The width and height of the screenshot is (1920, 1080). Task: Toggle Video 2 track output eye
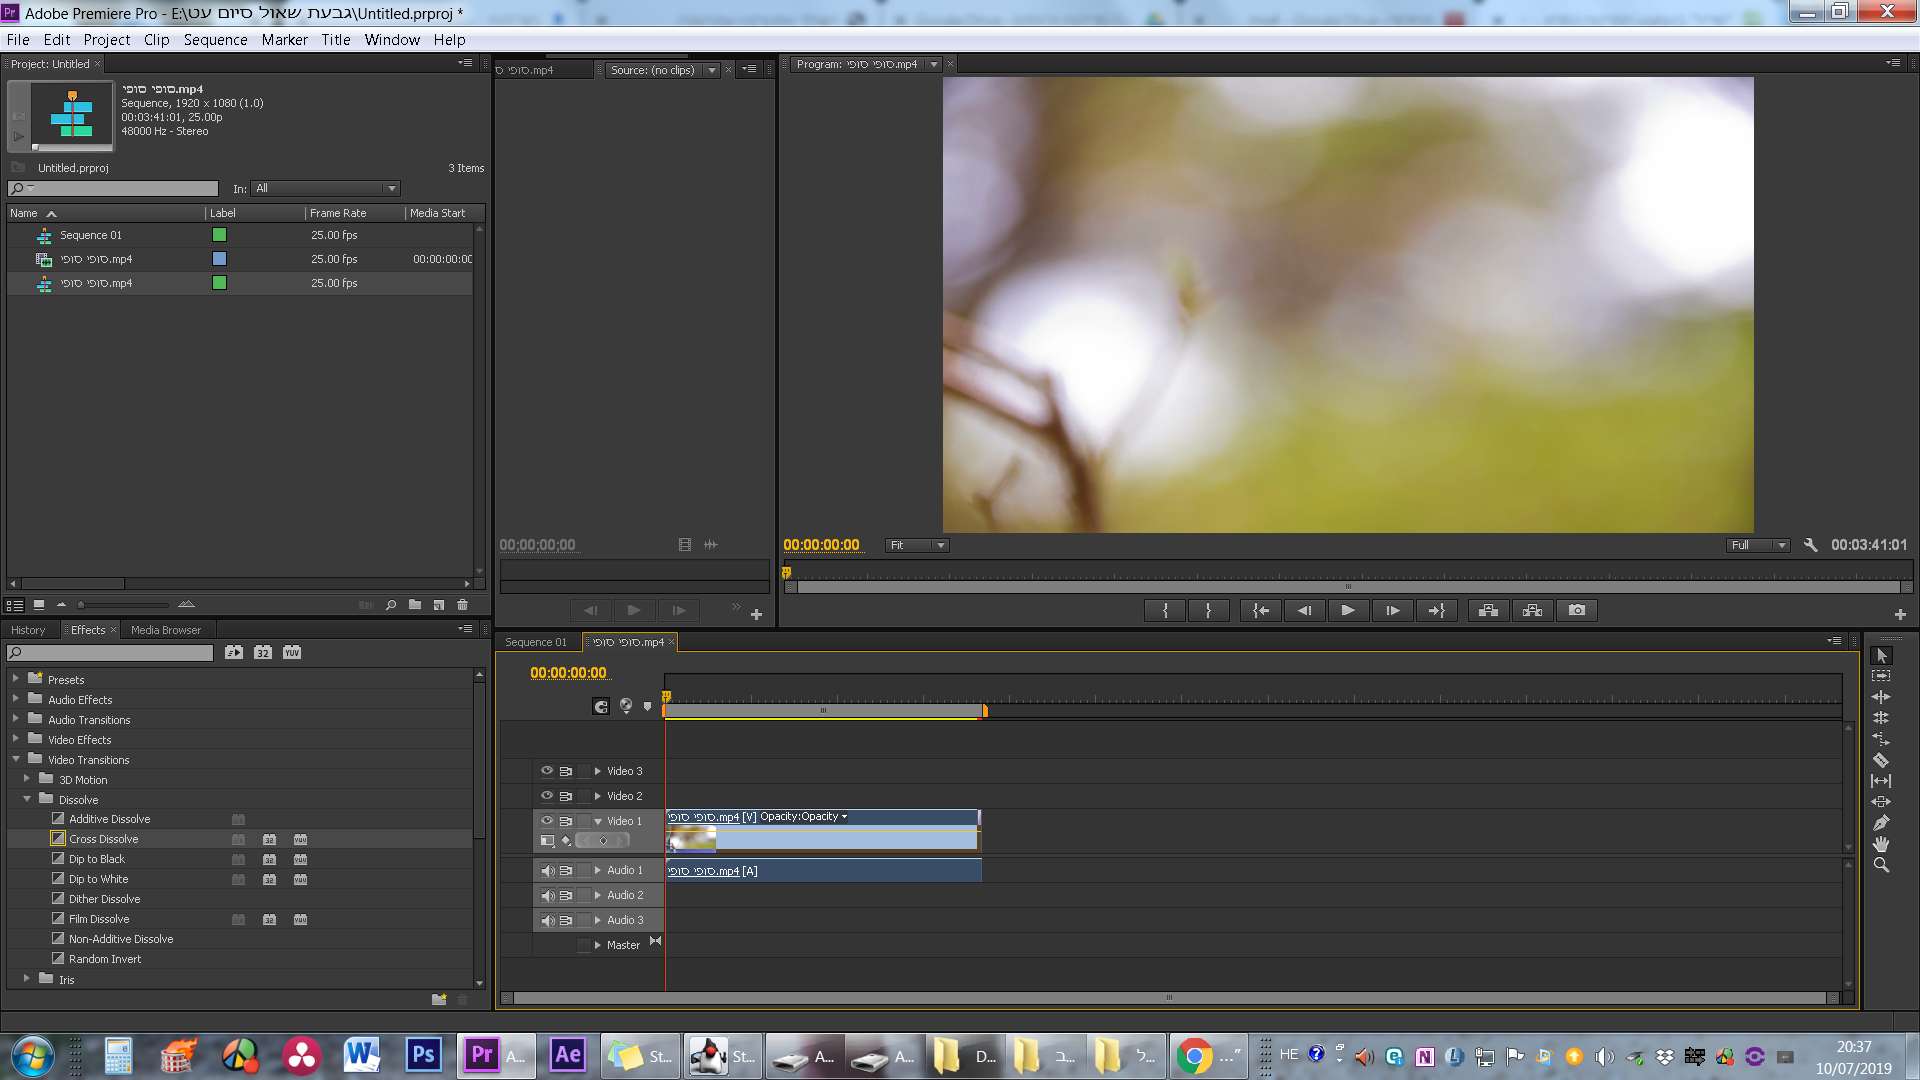tap(547, 796)
